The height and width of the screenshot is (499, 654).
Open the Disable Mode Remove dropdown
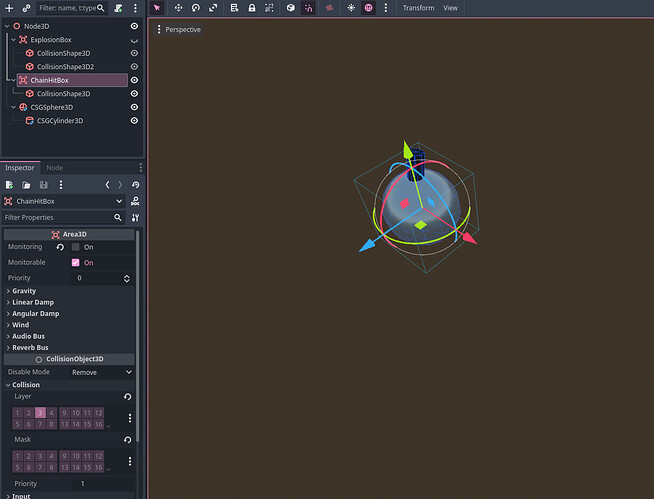tap(102, 372)
